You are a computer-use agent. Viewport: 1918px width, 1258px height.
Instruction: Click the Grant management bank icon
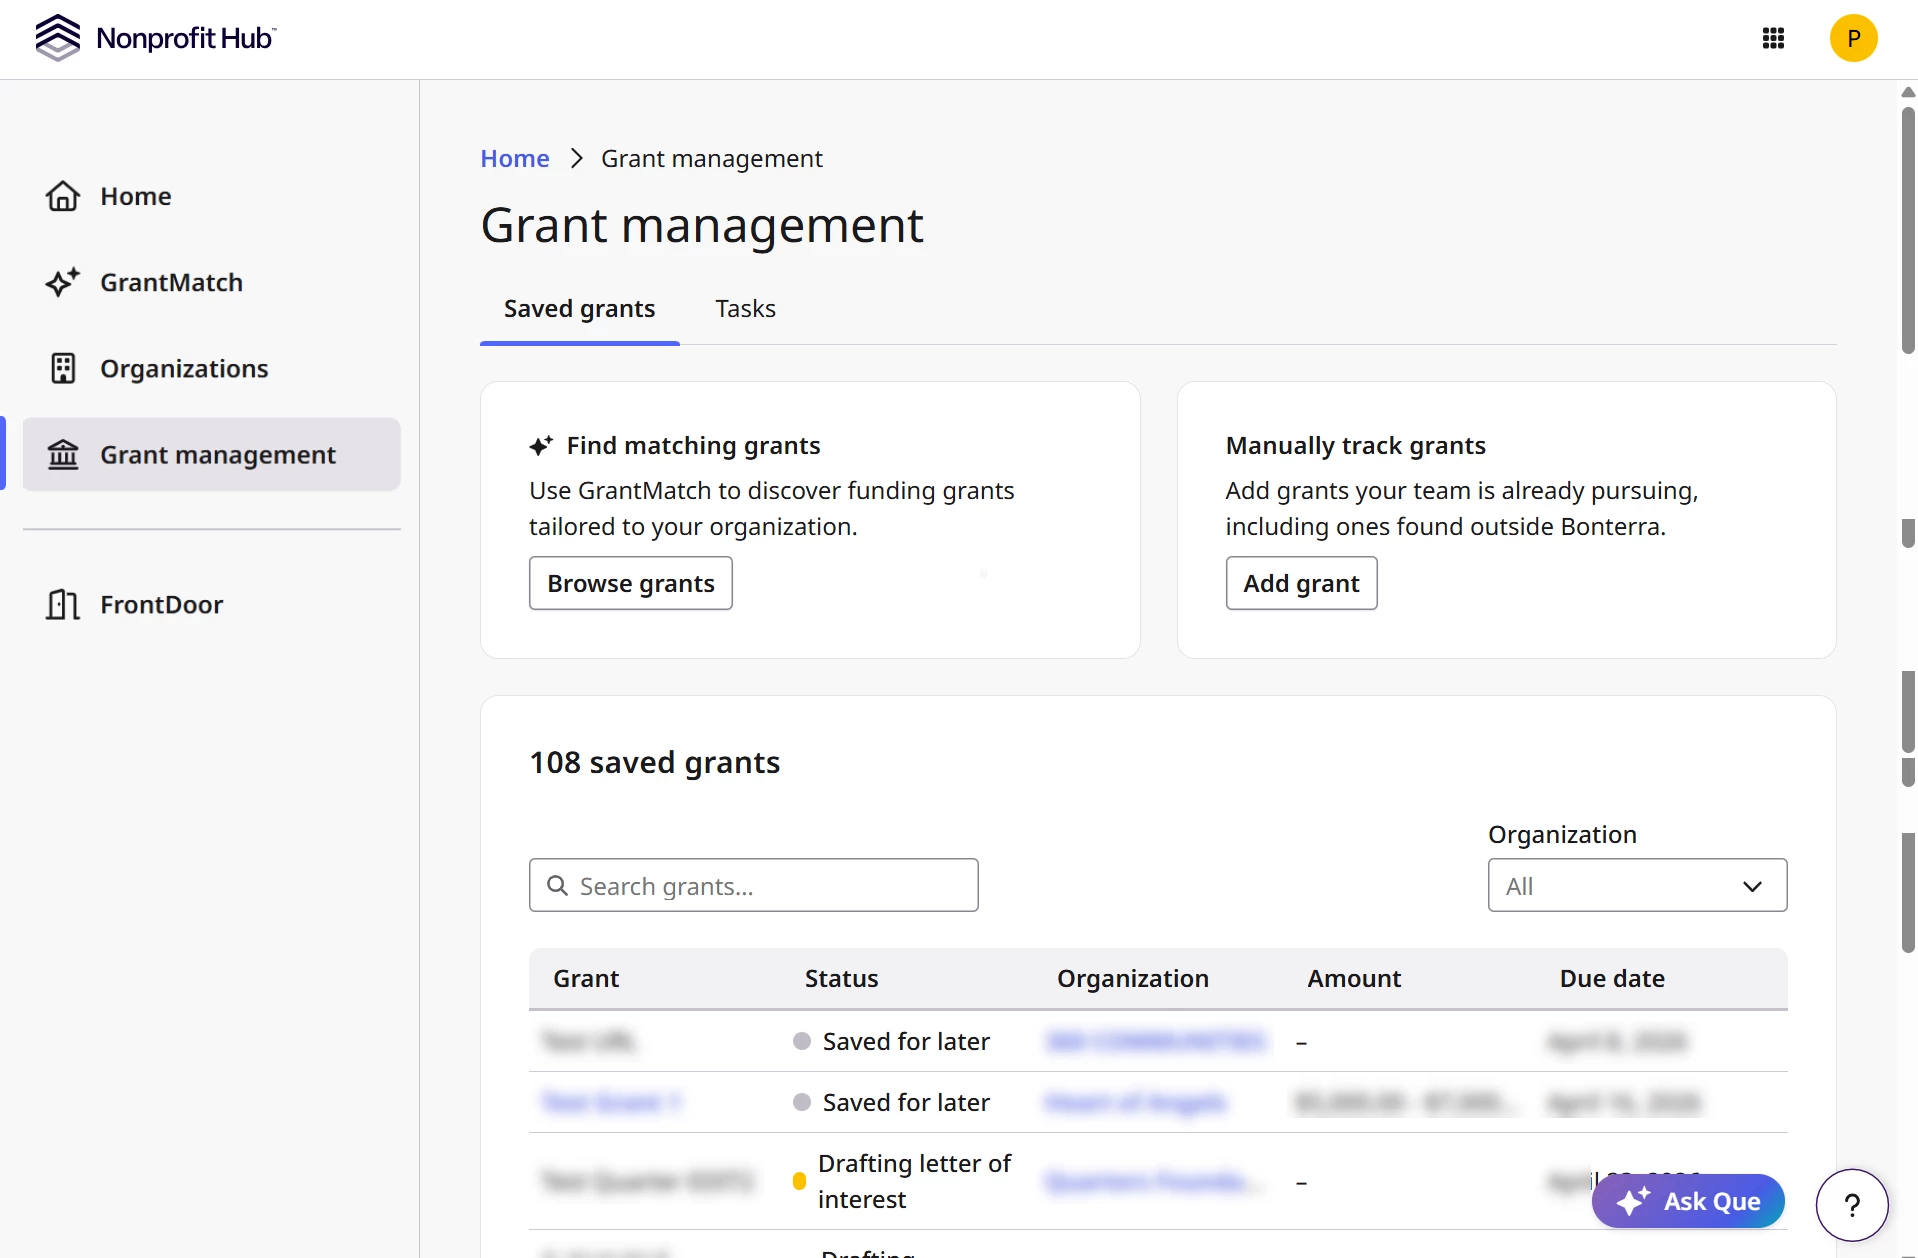point(63,454)
